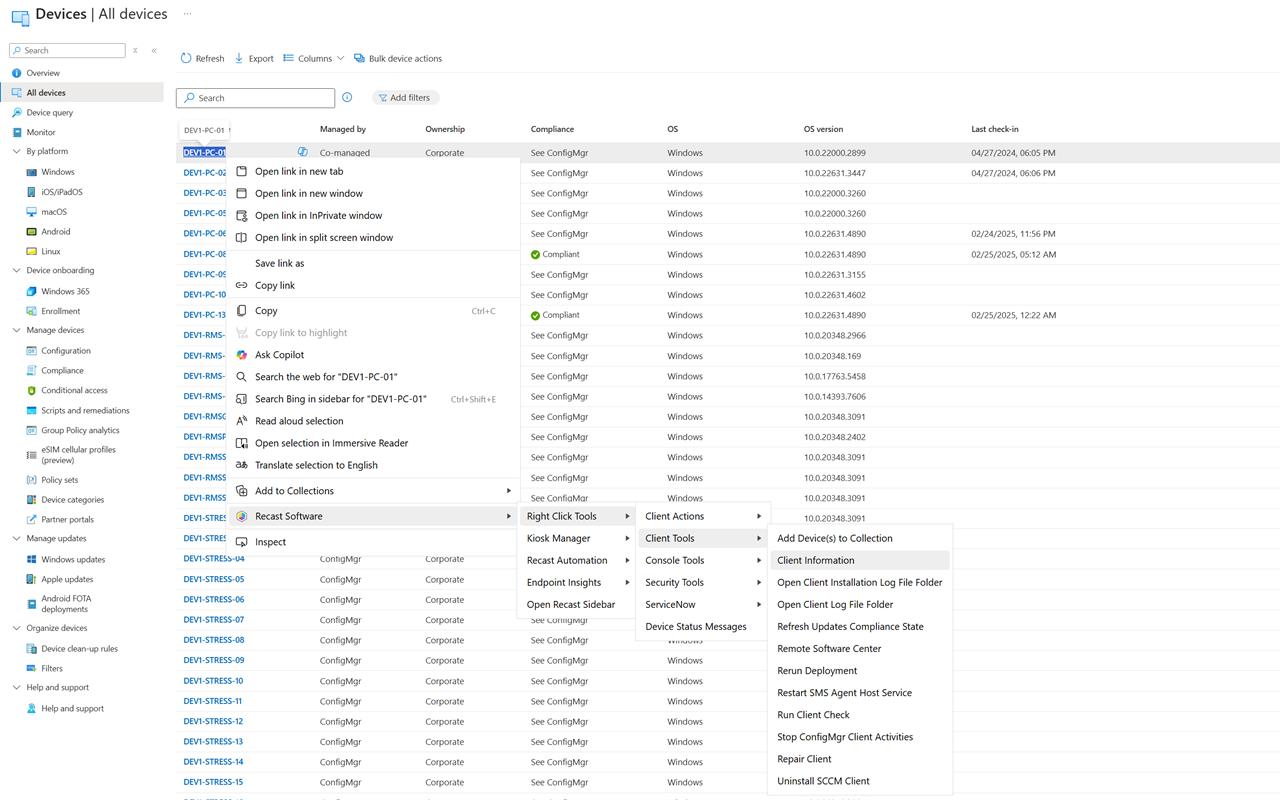Image resolution: width=1280 pixels, height=800 pixels.
Task: Collapse the Help and support section
Action: pyautogui.click(x=16, y=688)
